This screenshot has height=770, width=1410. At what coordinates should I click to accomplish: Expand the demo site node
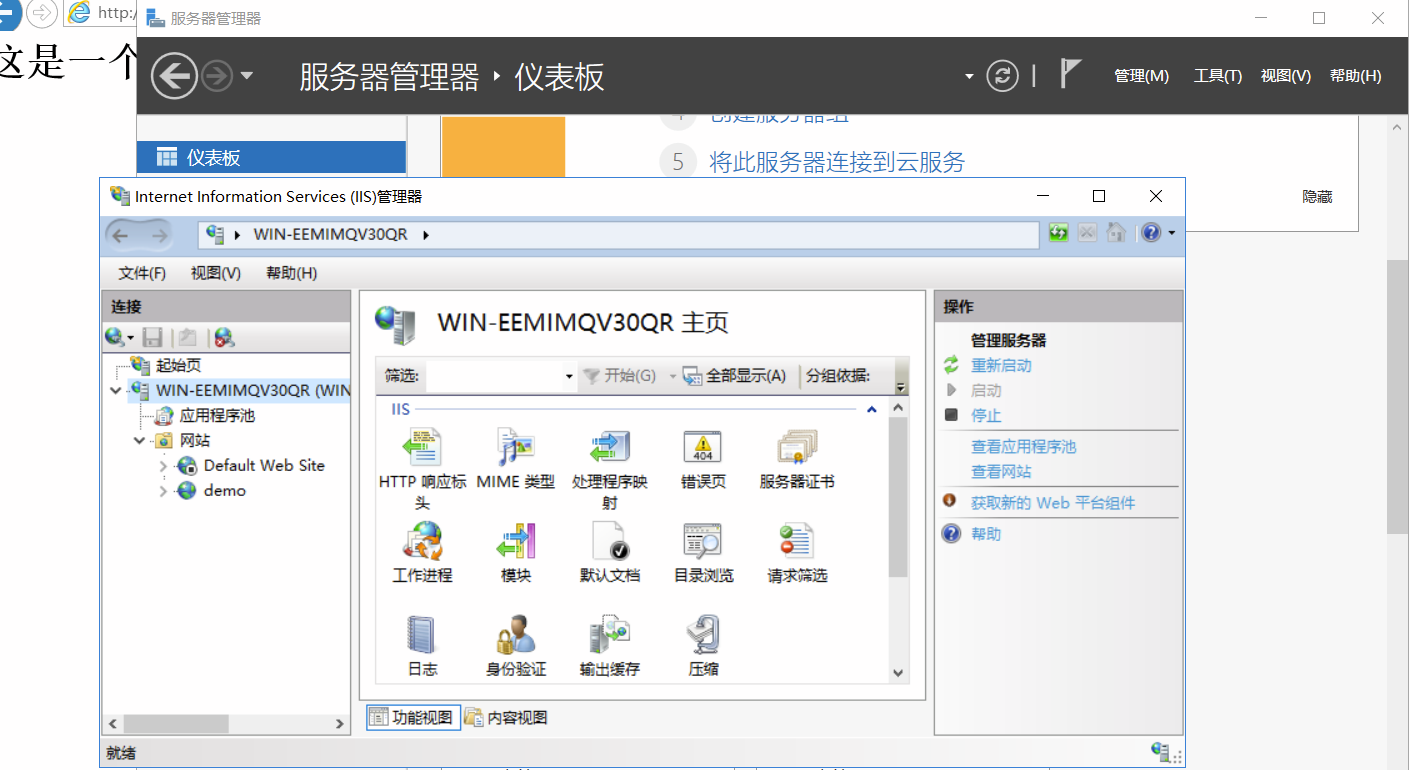(x=163, y=491)
